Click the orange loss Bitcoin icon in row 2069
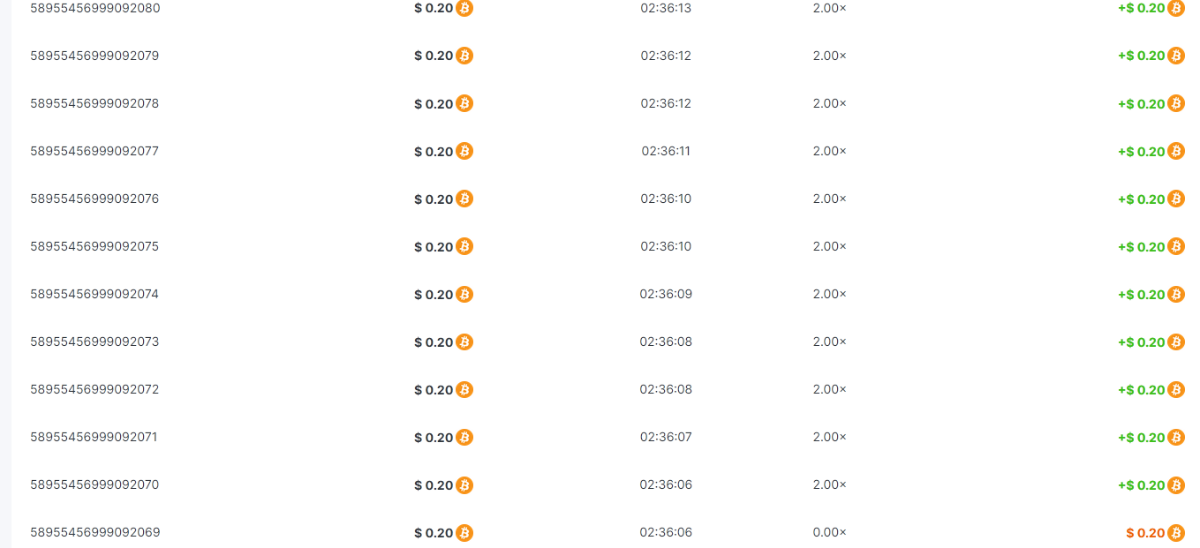Screen dimensions: 1200x548 click(x=1176, y=533)
